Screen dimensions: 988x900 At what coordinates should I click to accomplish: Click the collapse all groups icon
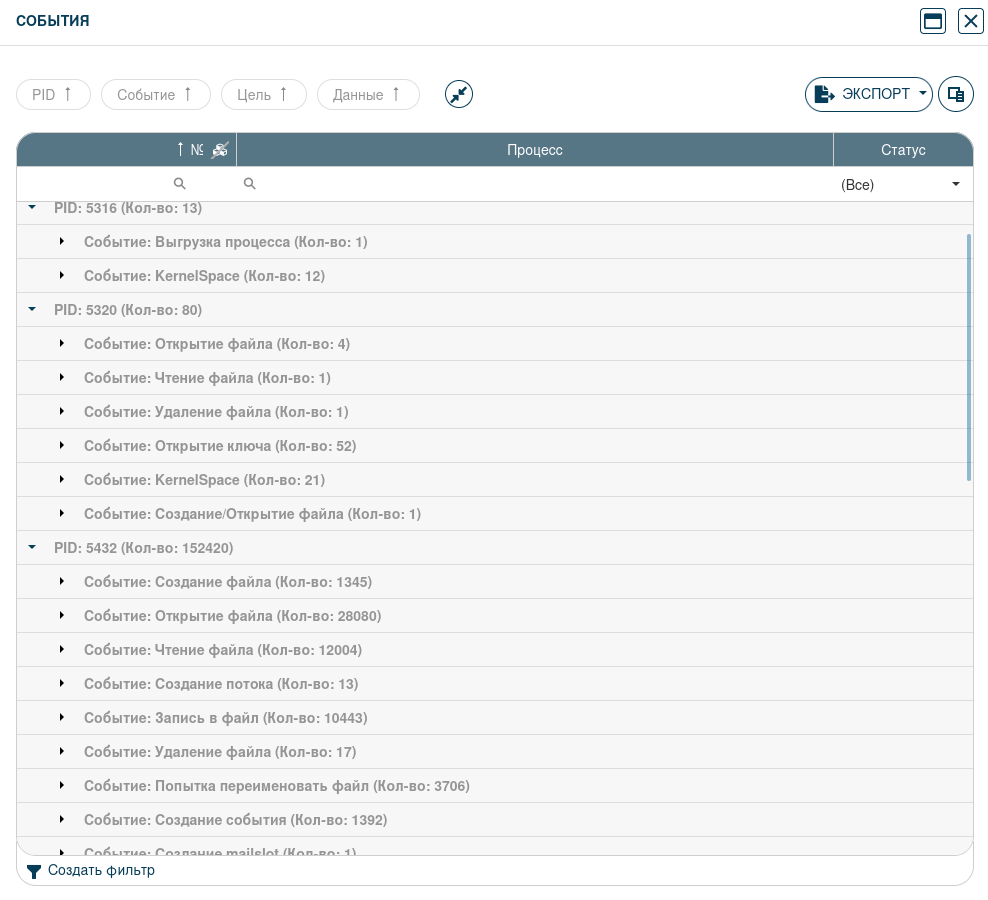459,94
